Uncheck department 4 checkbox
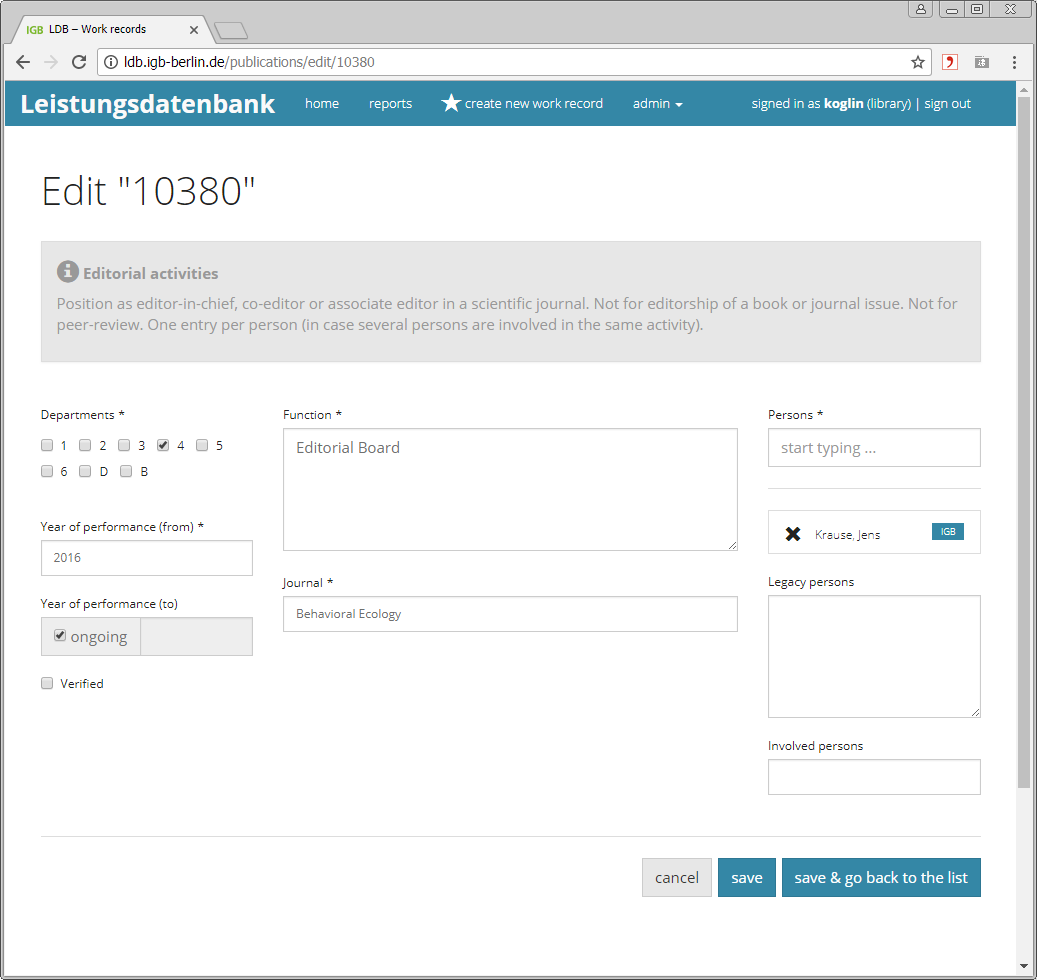This screenshot has width=1037, height=980. click(163, 446)
